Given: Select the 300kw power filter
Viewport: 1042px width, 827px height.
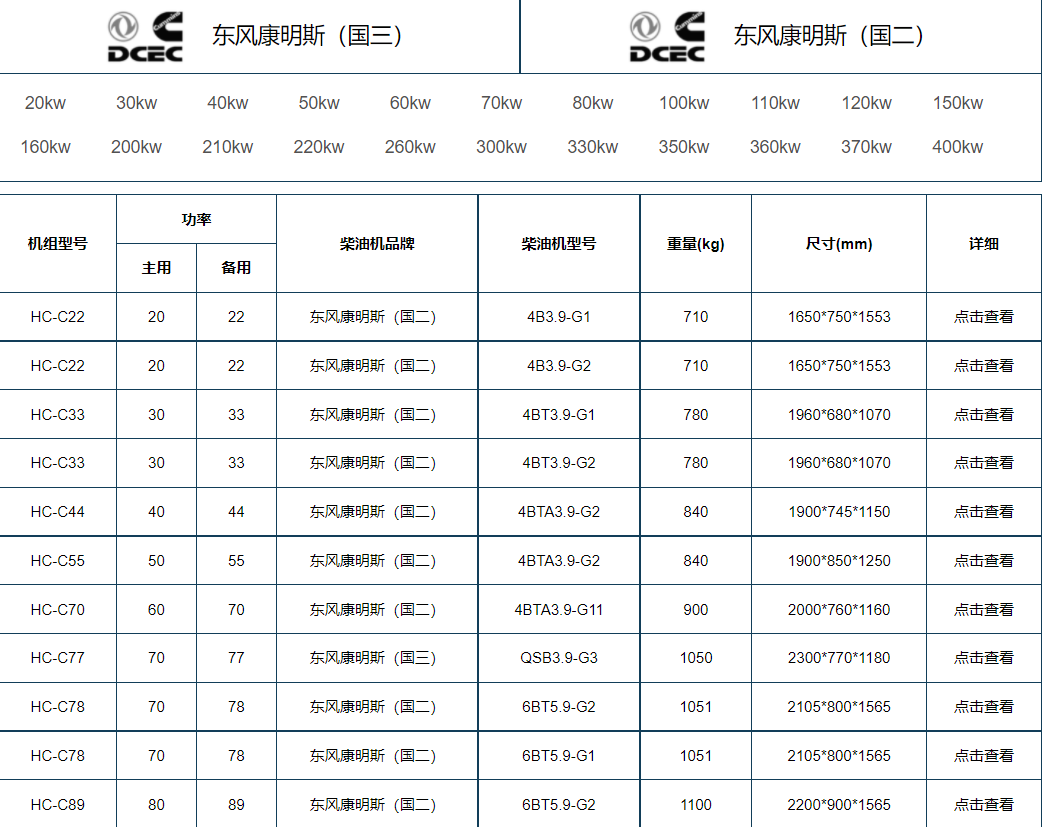Looking at the screenshot, I should tap(501, 147).
